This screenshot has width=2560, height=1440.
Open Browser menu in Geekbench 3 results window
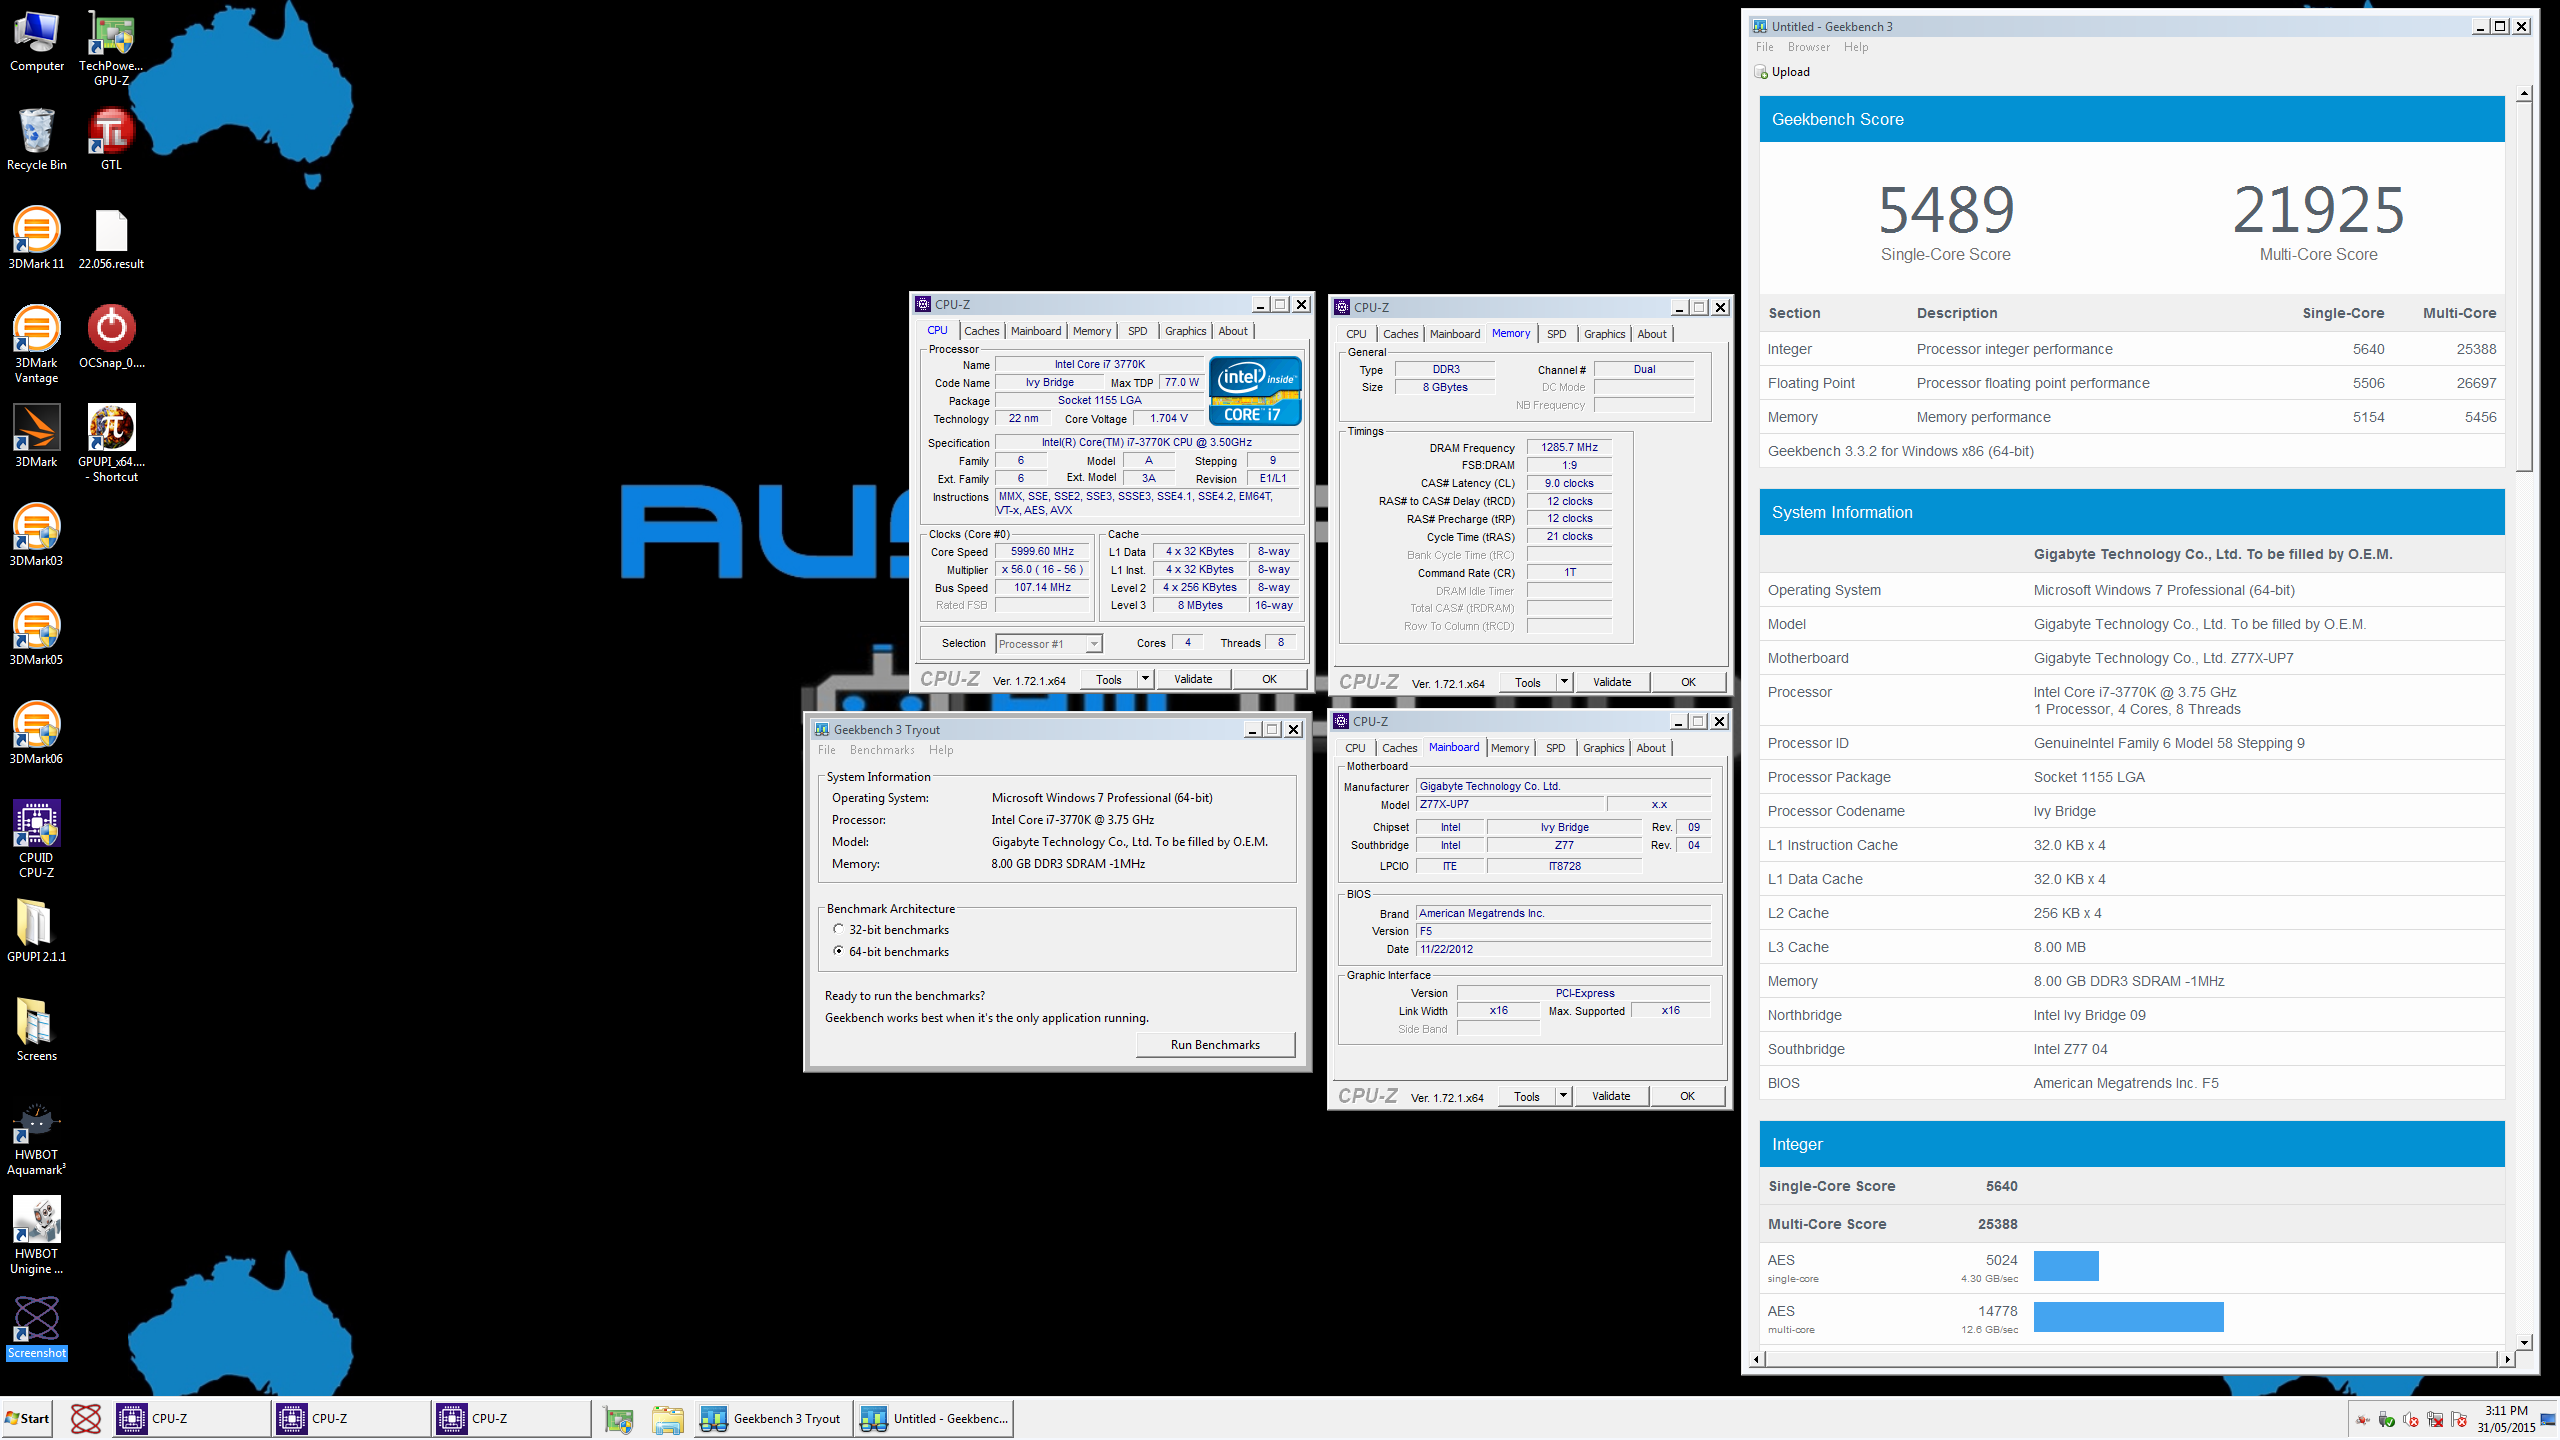pos(1808,47)
